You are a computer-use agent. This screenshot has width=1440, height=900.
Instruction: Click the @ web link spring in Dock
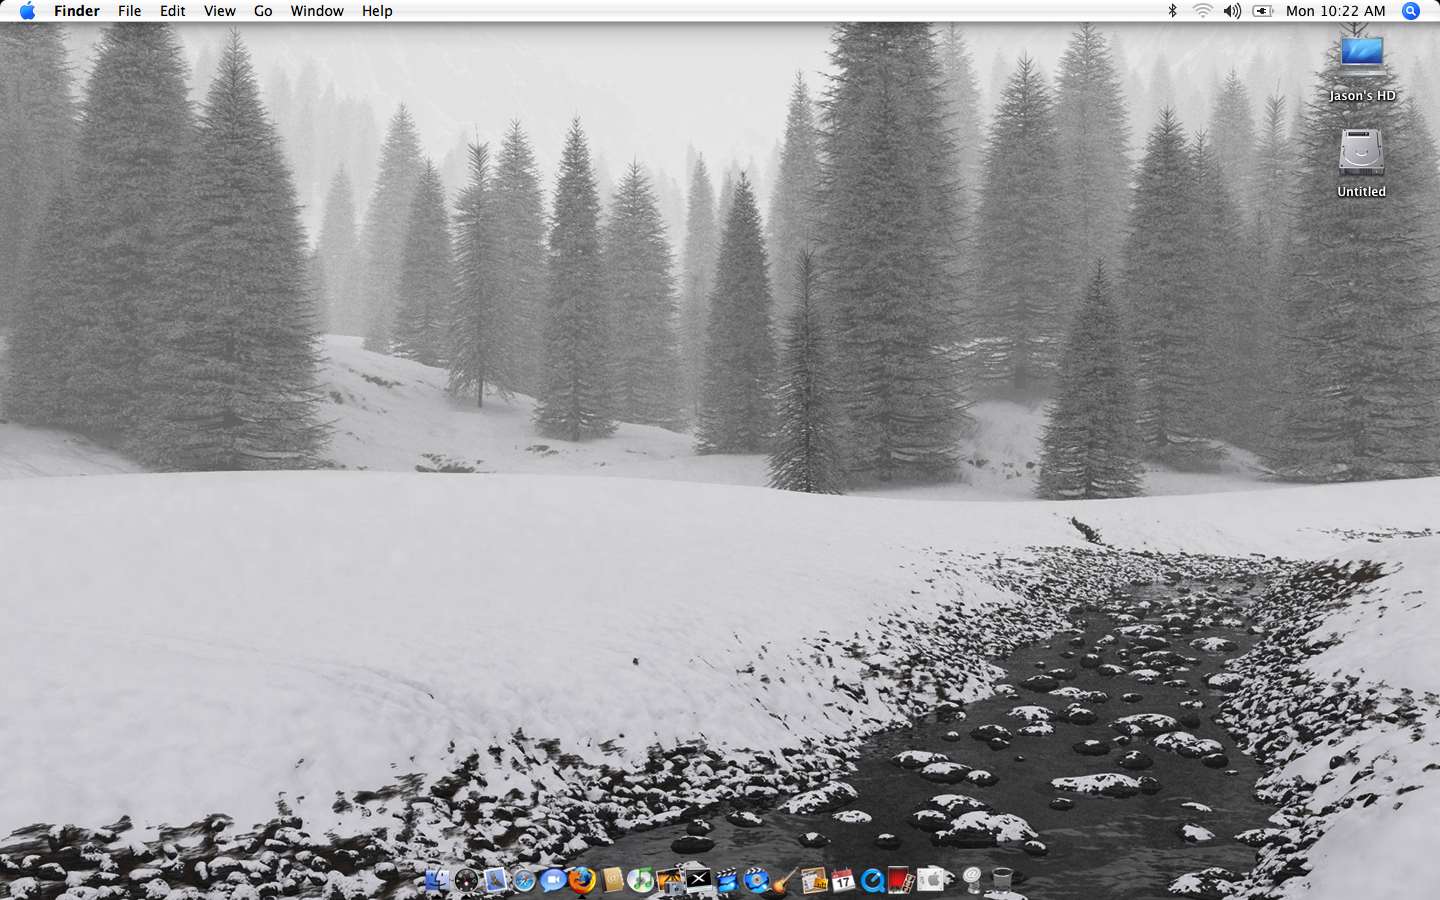coord(971,879)
